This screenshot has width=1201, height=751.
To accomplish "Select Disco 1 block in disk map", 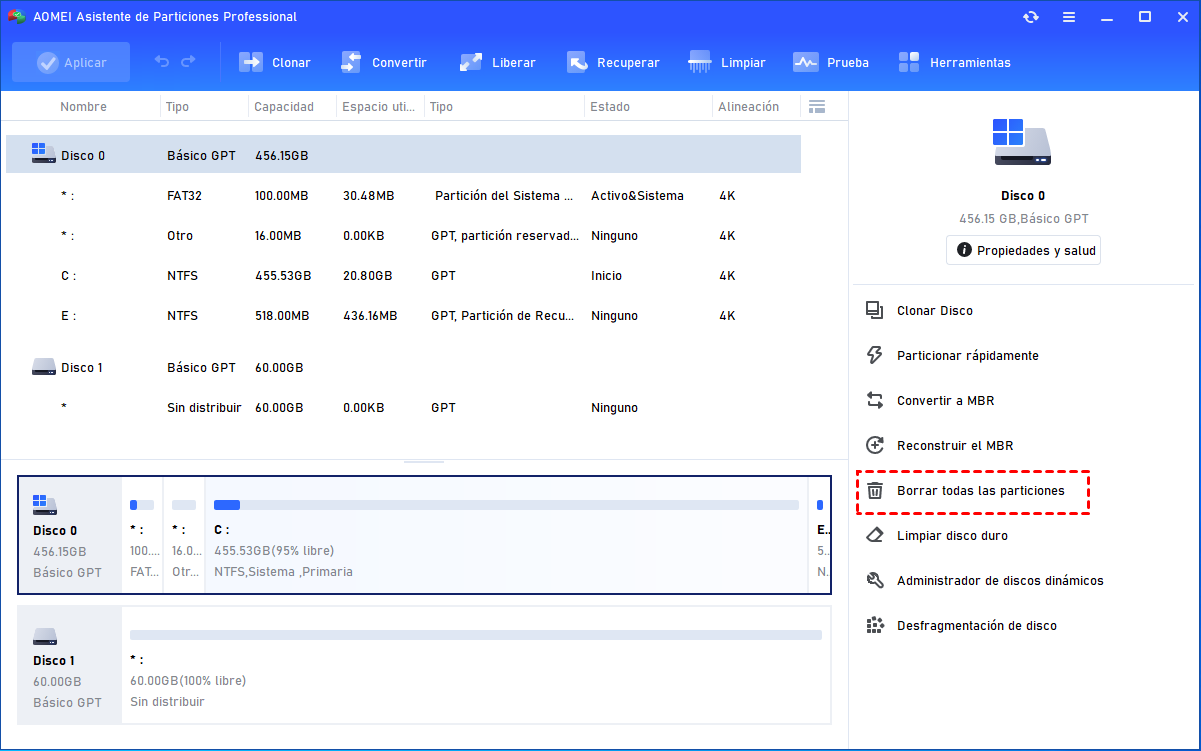I will (70, 665).
